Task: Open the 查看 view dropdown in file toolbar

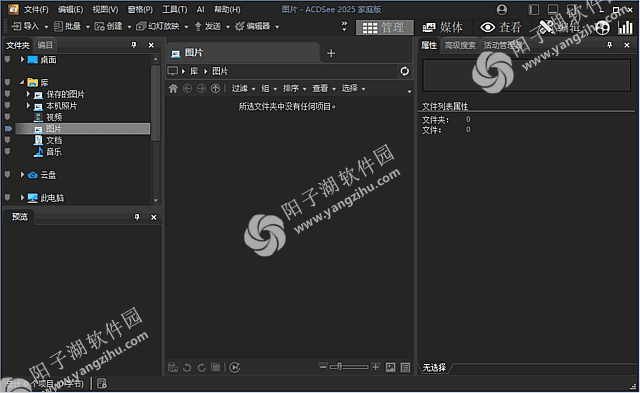Action: [324, 89]
